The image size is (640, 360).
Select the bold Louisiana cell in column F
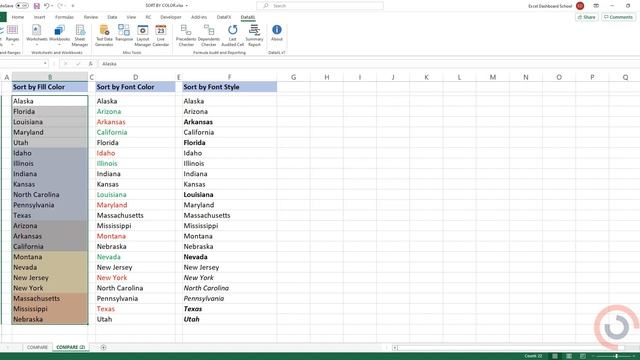click(x=229, y=195)
